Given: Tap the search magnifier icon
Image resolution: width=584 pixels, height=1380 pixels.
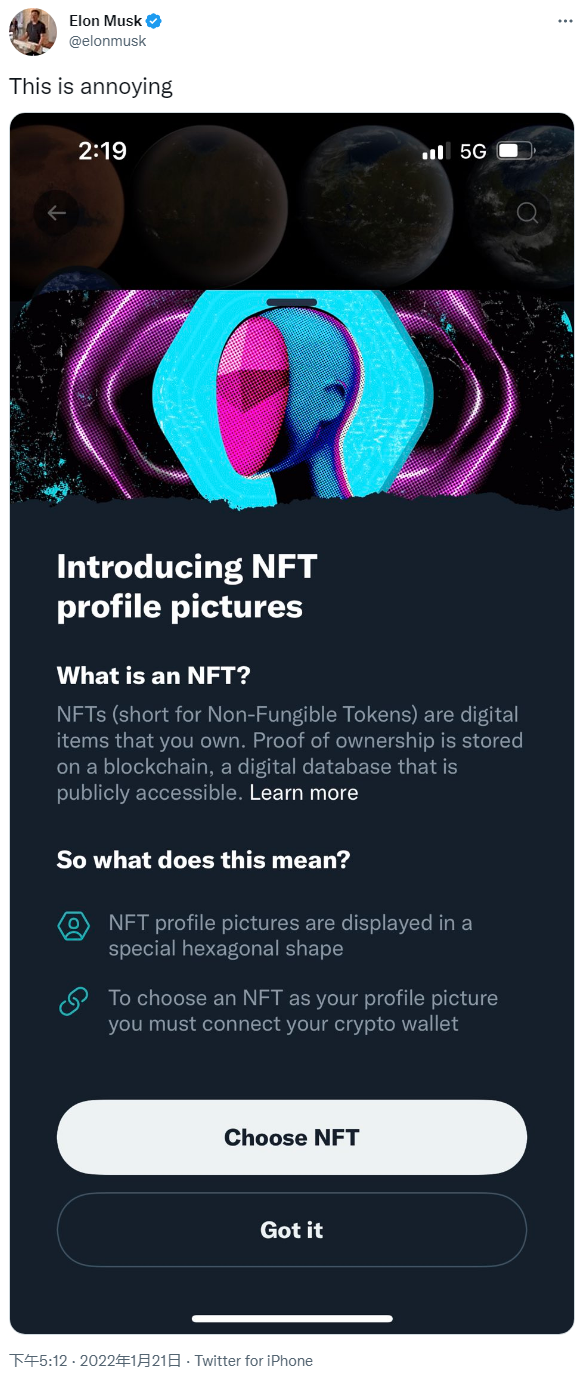Looking at the screenshot, I should point(527,212).
